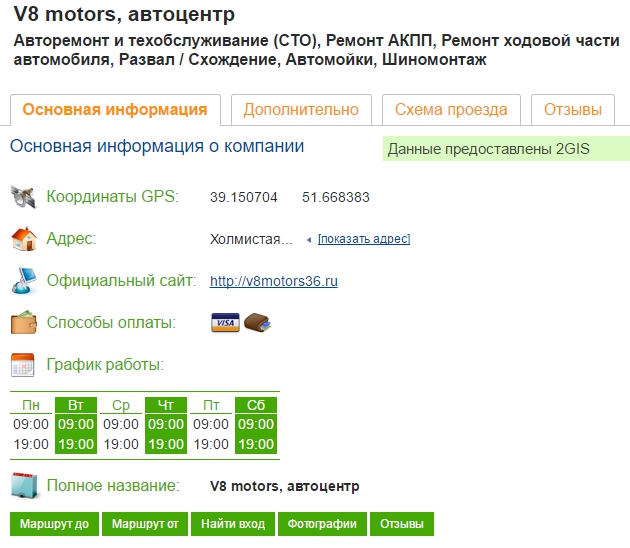Click the Пн day header in schedule
630x548 pixels.
point(31,405)
